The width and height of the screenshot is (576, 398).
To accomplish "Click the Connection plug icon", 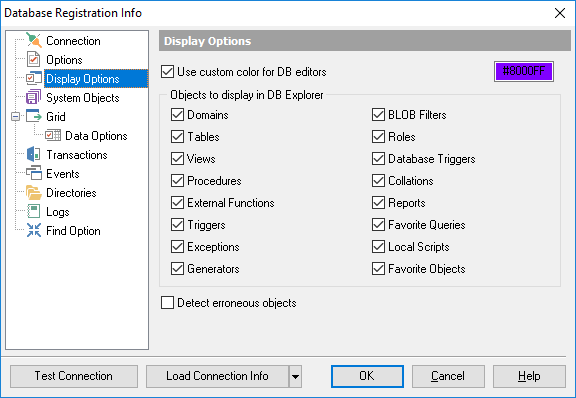I will click(x=34, y=40).
